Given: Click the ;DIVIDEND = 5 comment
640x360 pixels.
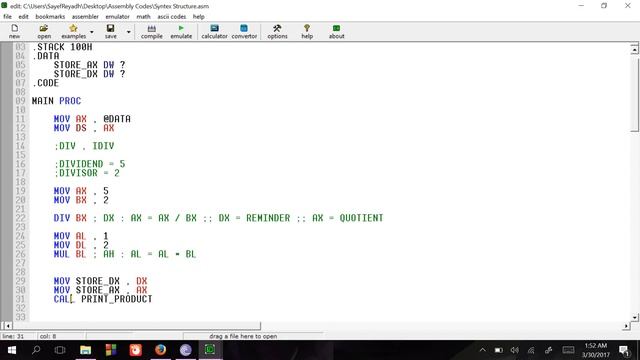Looking at the screenshot, I should tap(89, 164).
